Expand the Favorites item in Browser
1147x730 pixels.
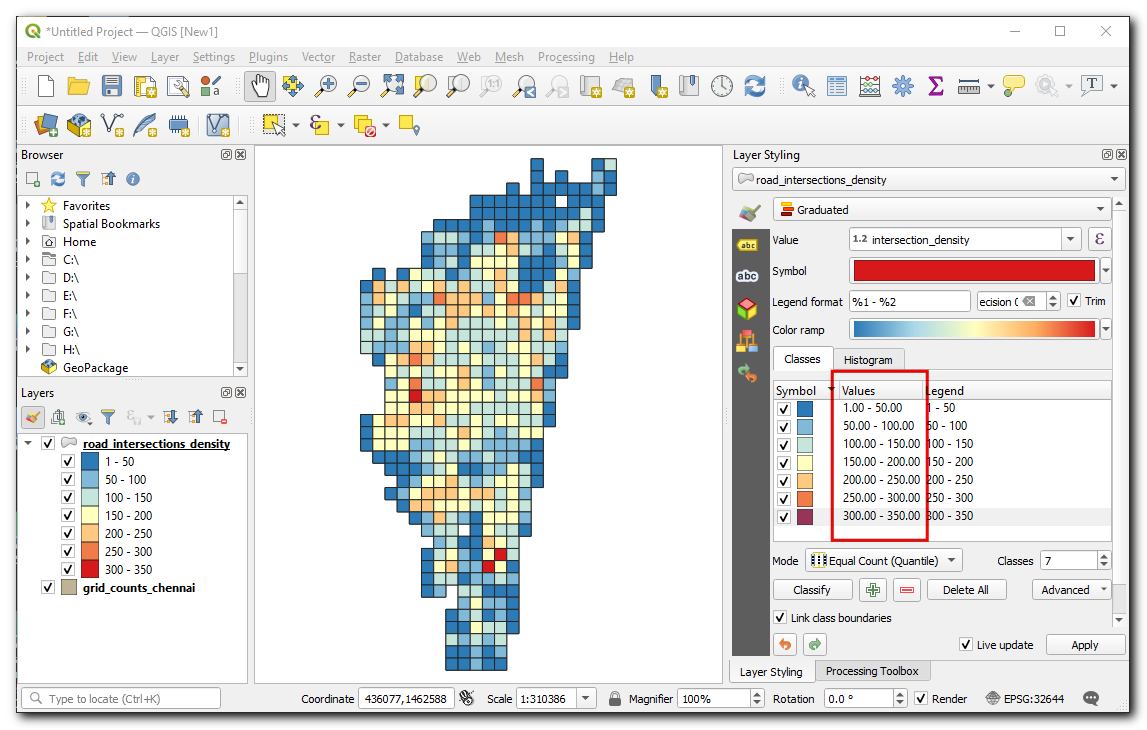coord(28,206)
